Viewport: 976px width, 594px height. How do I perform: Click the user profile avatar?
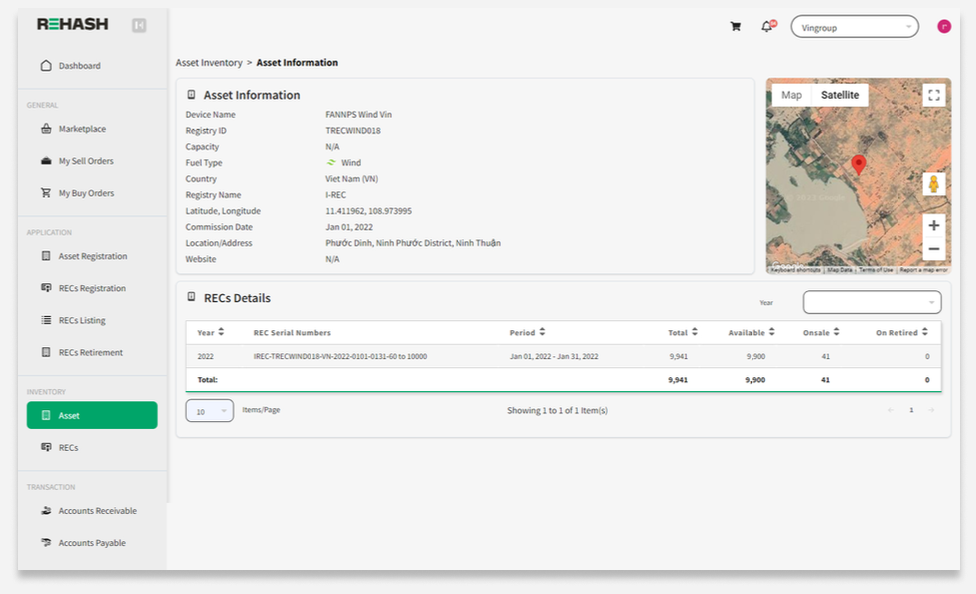[x=943, y=27]
